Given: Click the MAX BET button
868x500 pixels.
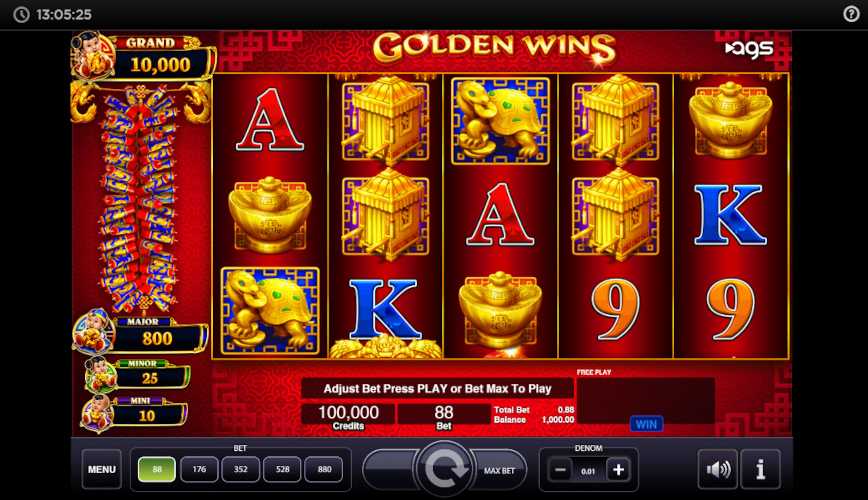Looking at the screenshot, I should (499, 470).
